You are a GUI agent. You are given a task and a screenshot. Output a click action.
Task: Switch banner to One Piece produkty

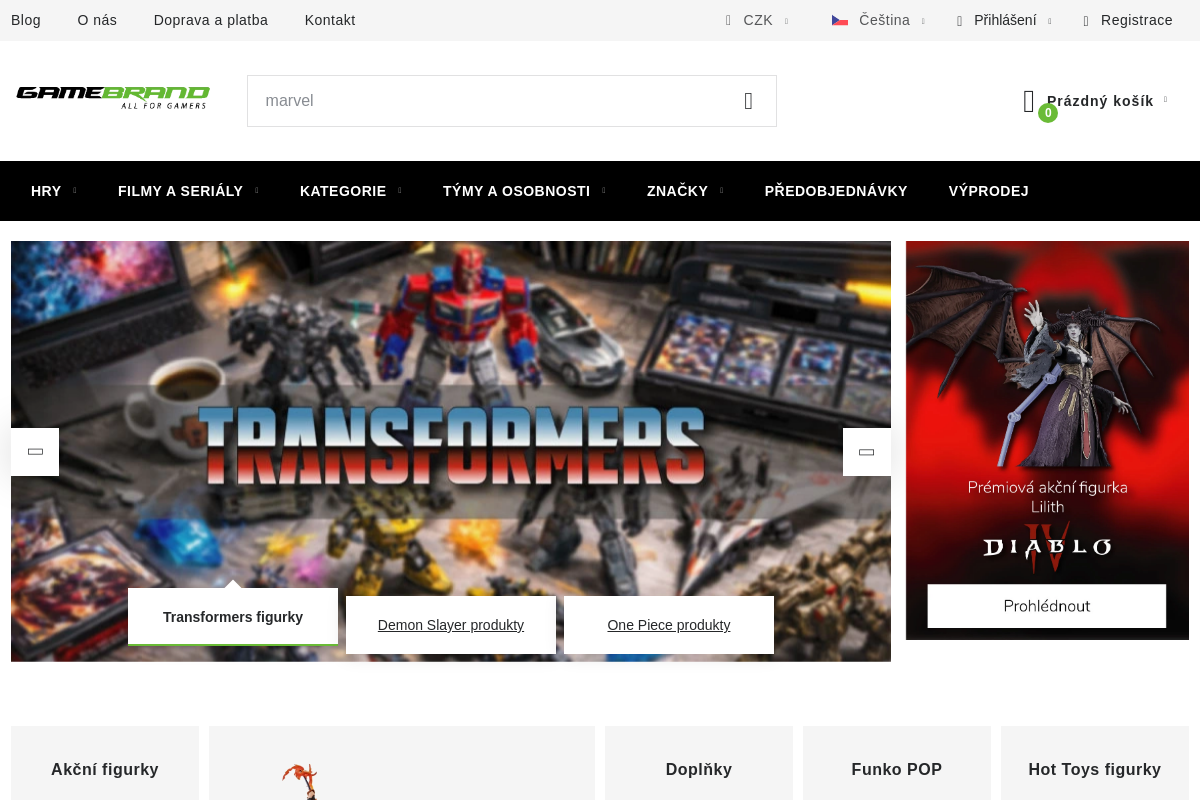pos(668,625)
